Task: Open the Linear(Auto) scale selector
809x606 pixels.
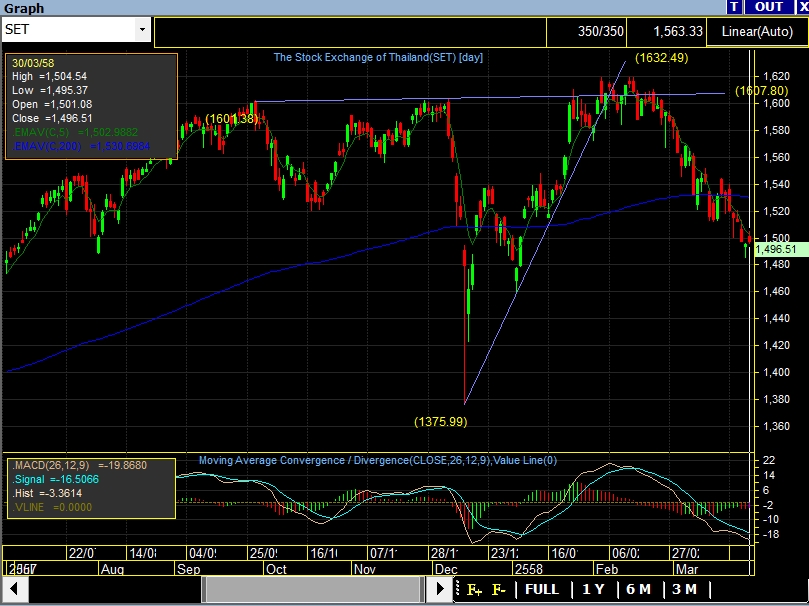Action: 757,31
